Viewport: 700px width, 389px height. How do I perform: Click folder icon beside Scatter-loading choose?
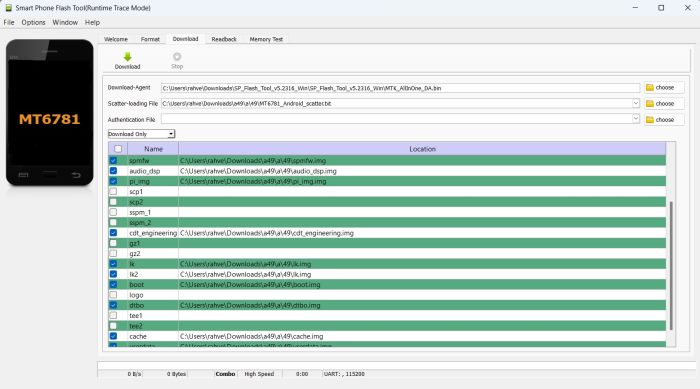(x=650, y=104)
